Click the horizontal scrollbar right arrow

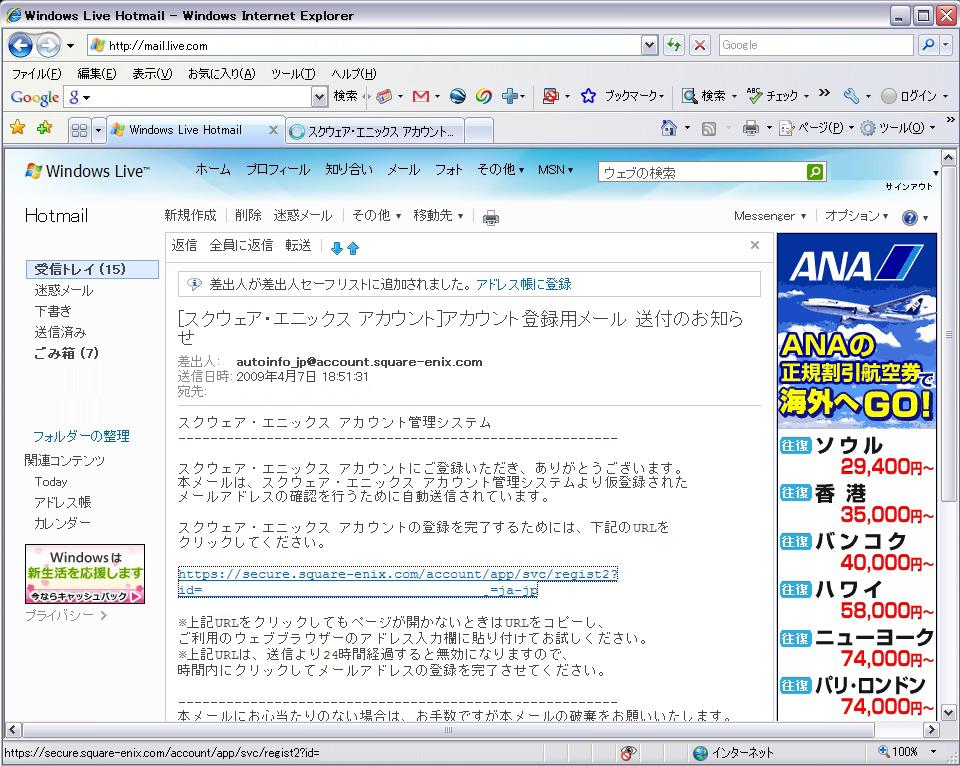[931, 730]
